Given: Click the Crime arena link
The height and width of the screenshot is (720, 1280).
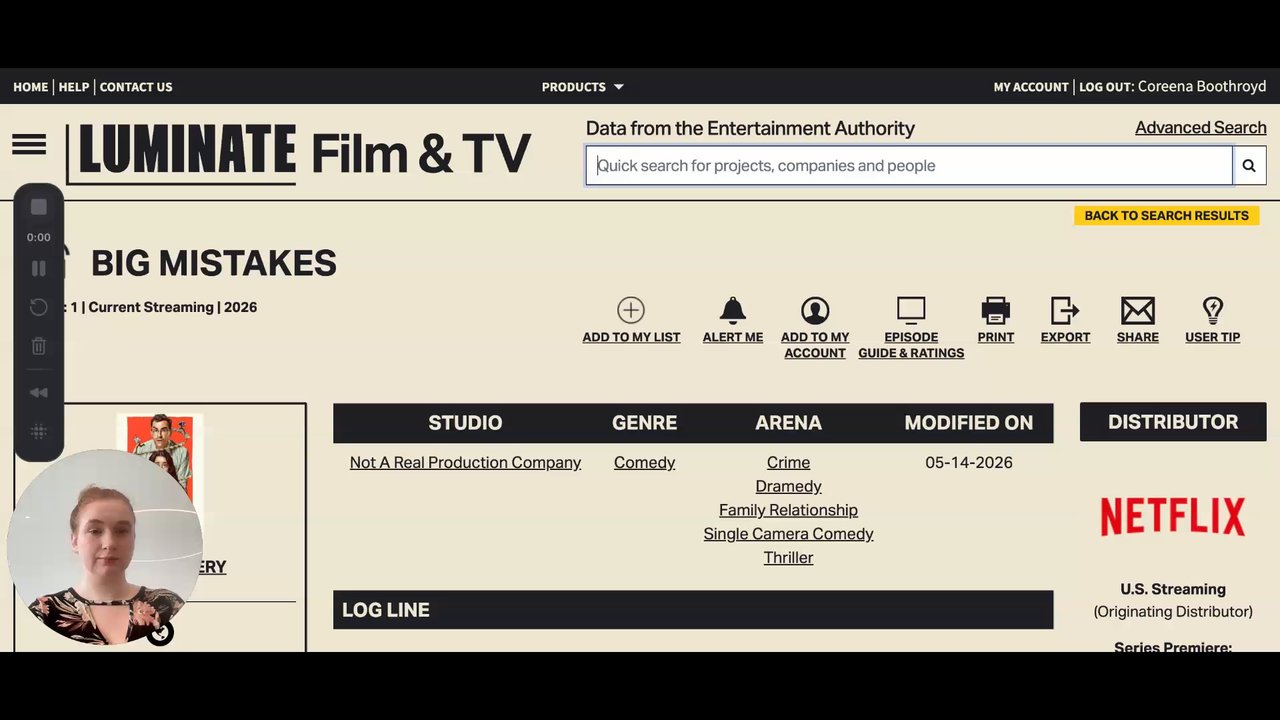Looking at the screenshot, I should pyautogui.click(x=788, y=463).
